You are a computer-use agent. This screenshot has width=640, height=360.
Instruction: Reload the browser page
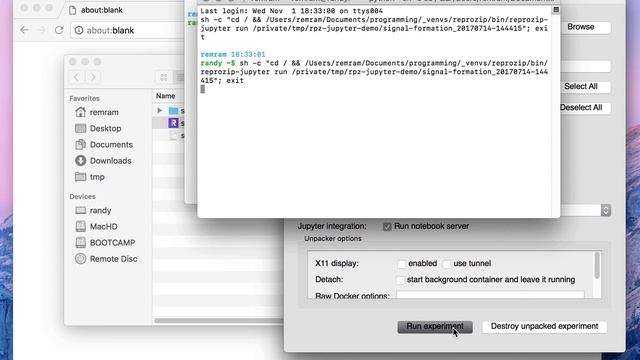coord(59,30)
